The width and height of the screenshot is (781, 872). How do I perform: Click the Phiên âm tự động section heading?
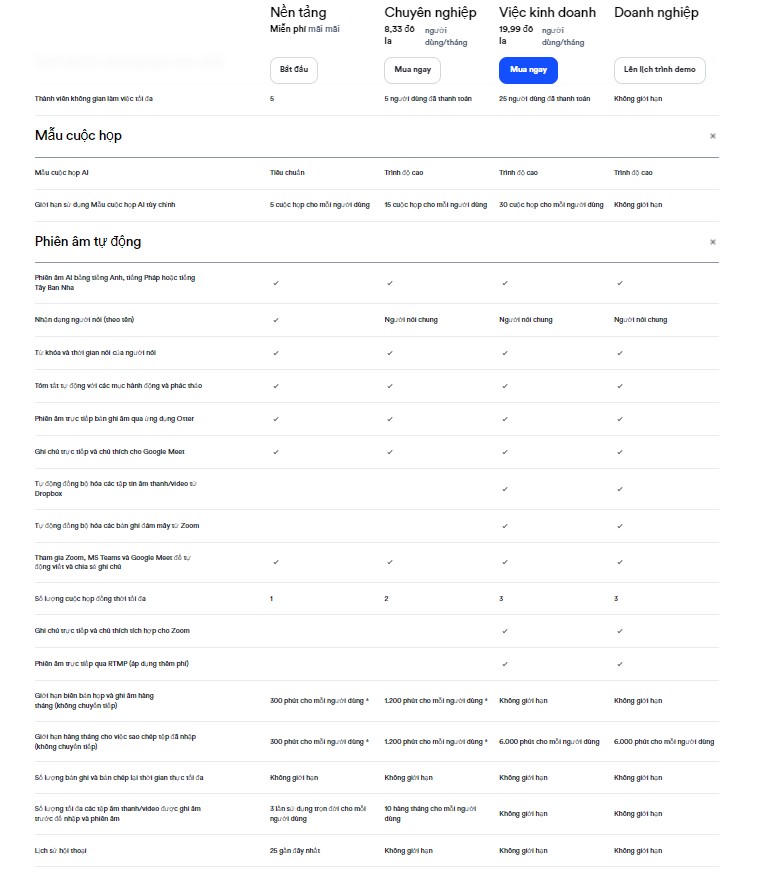88,242
